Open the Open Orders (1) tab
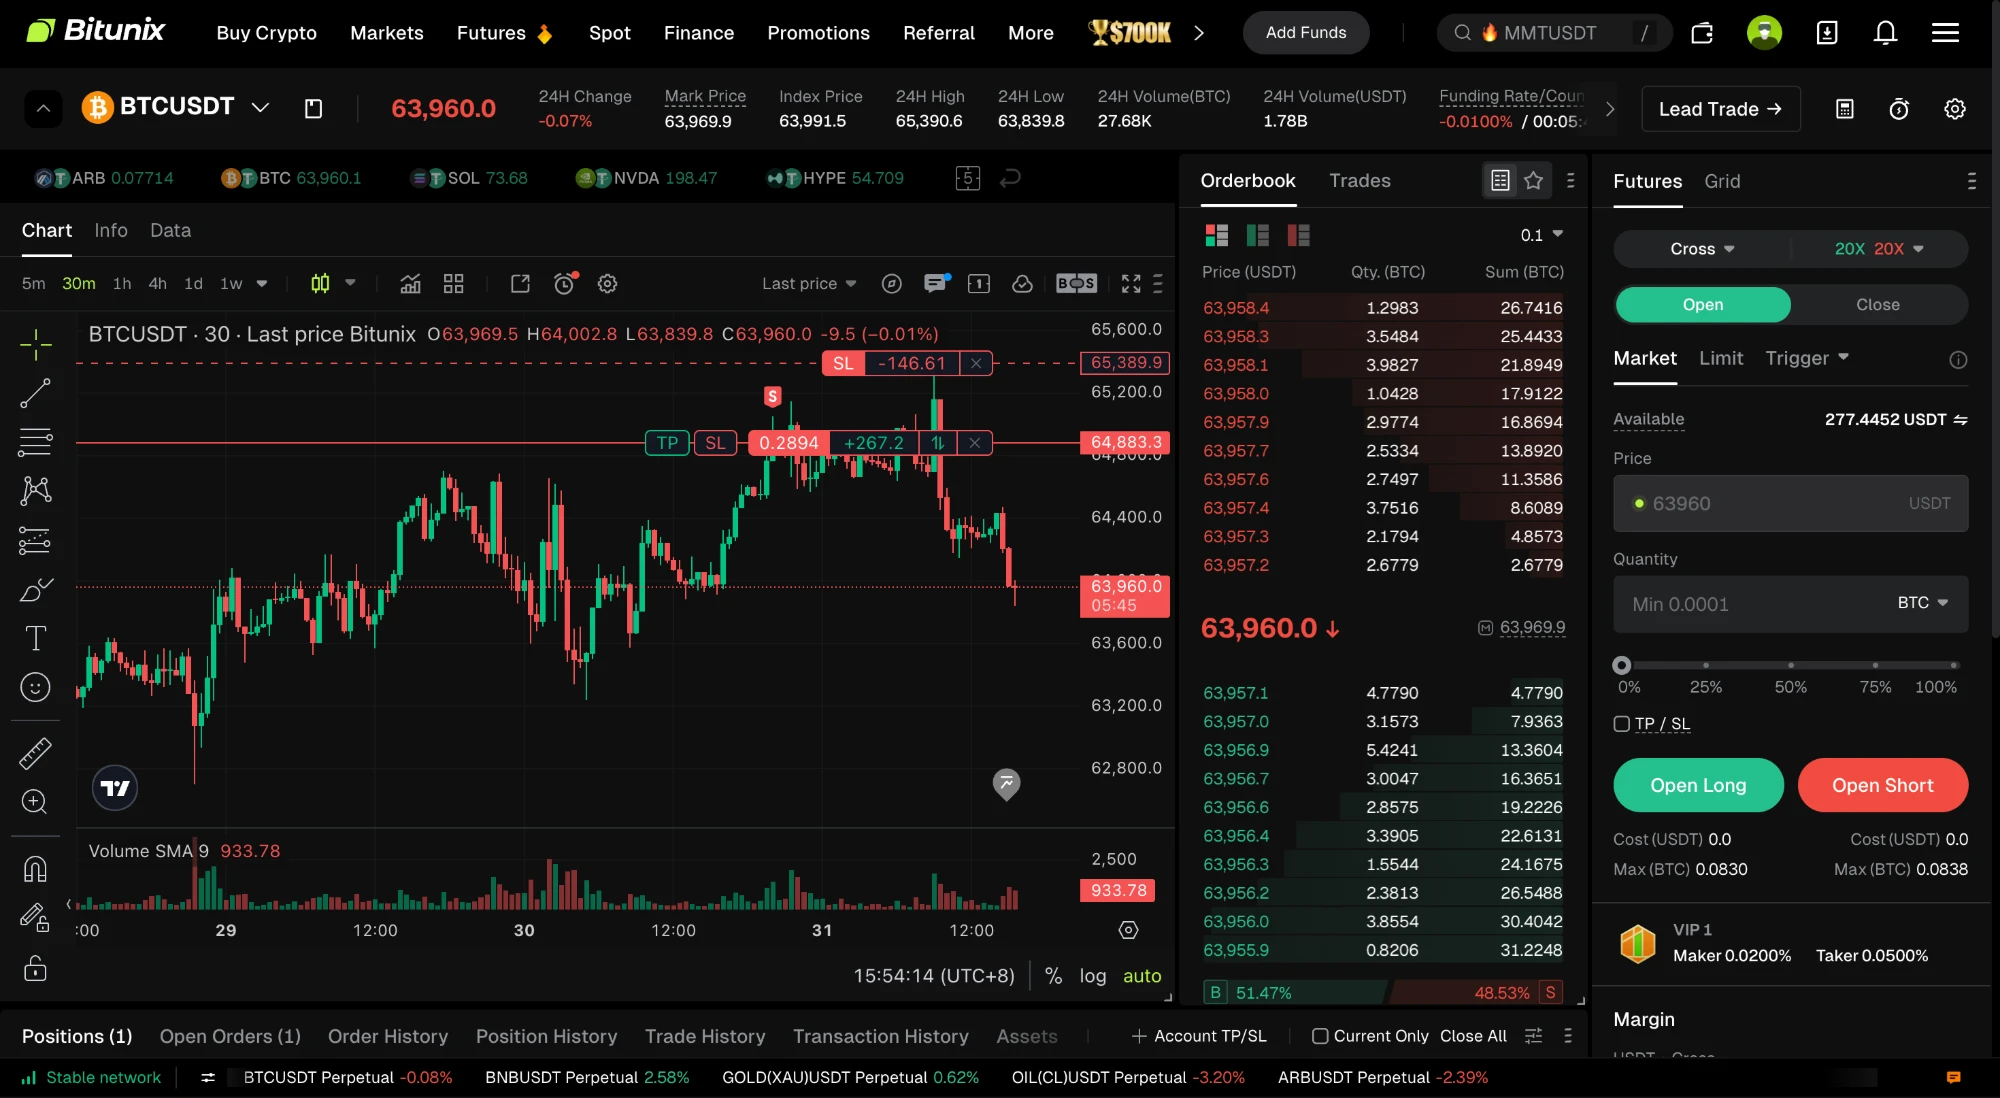The height and width of the screenshot is (1098, 2000). 230,1036
